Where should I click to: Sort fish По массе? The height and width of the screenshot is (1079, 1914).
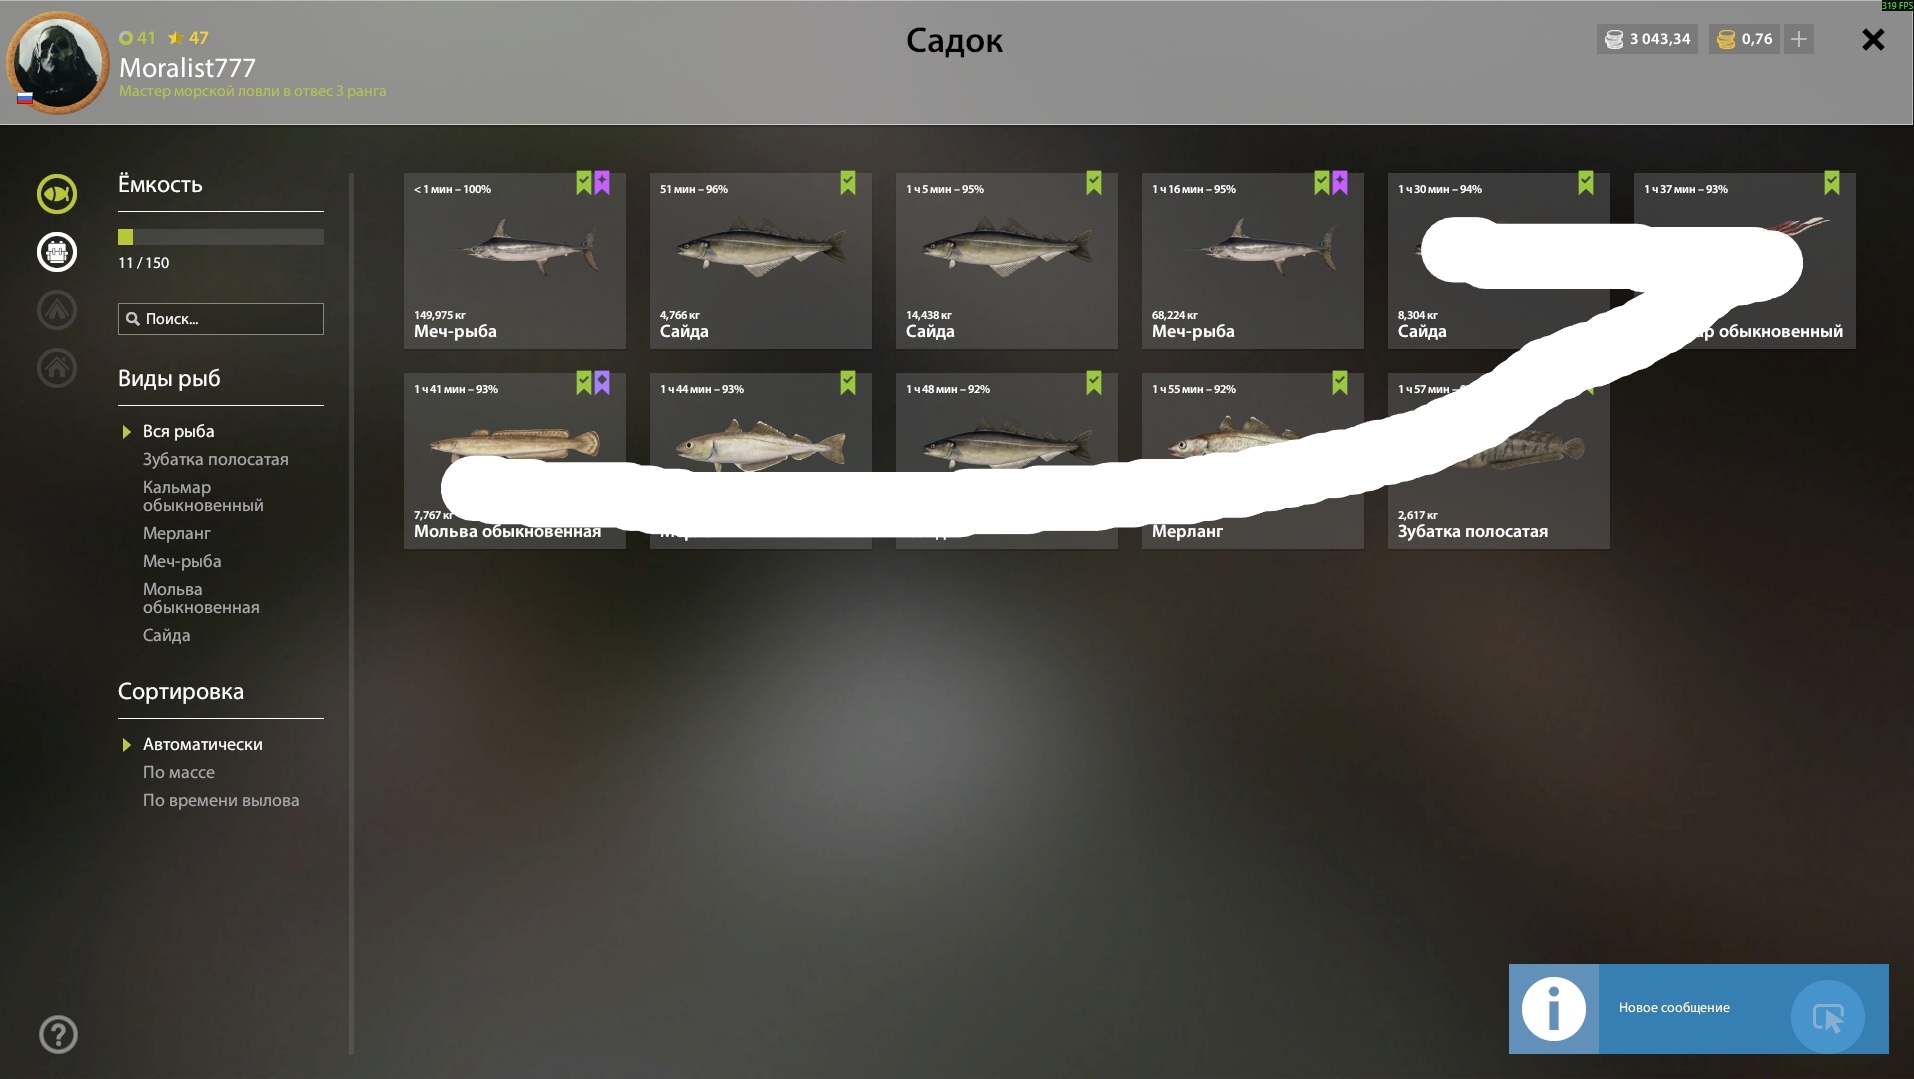[179, 772]
